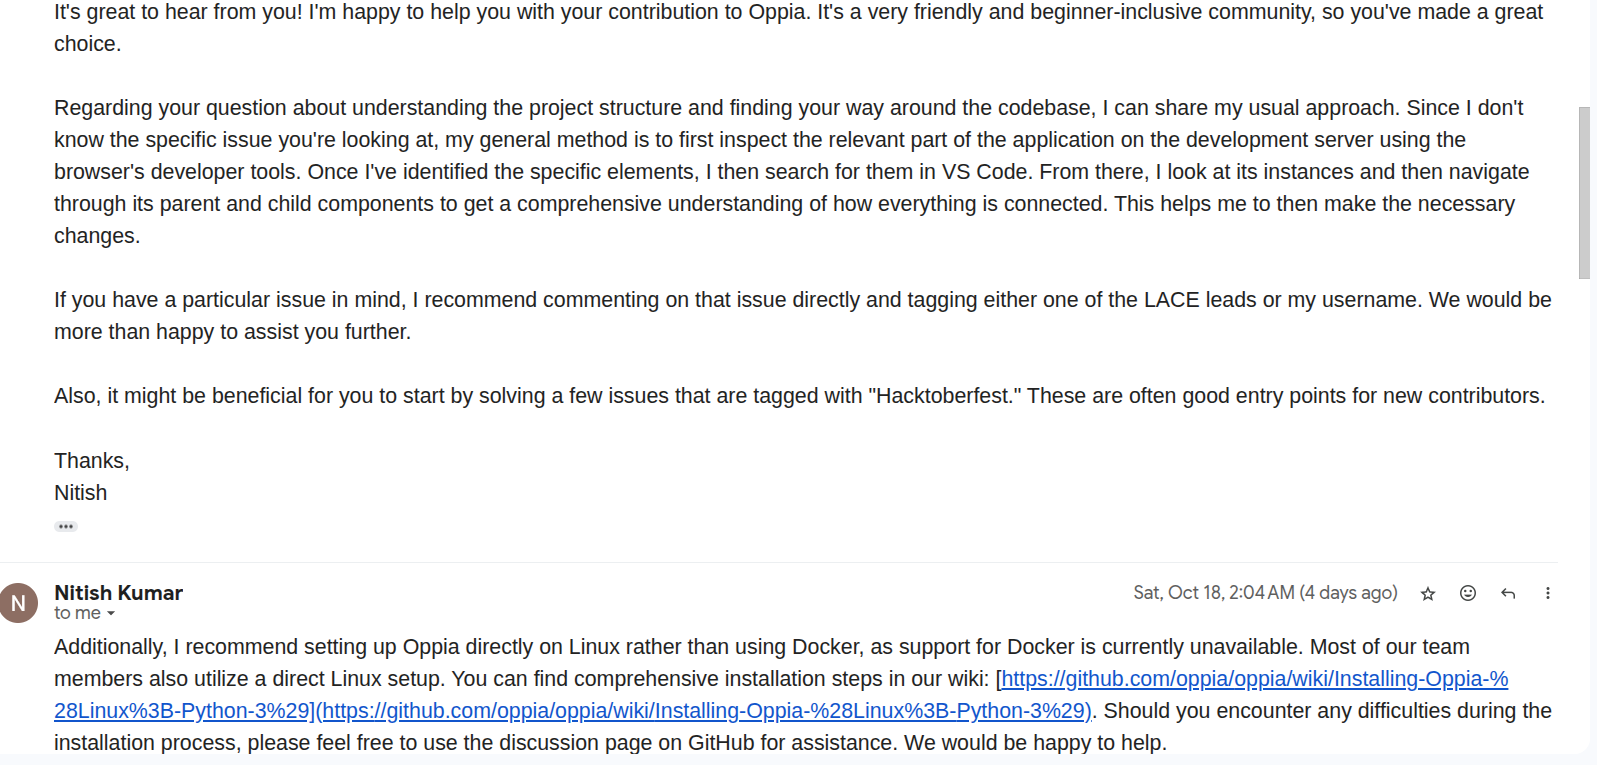The width and height of the screenshot is (1597, 765).
Task: Click the vertical scrollbar thumb
Action: point(1584,192)
